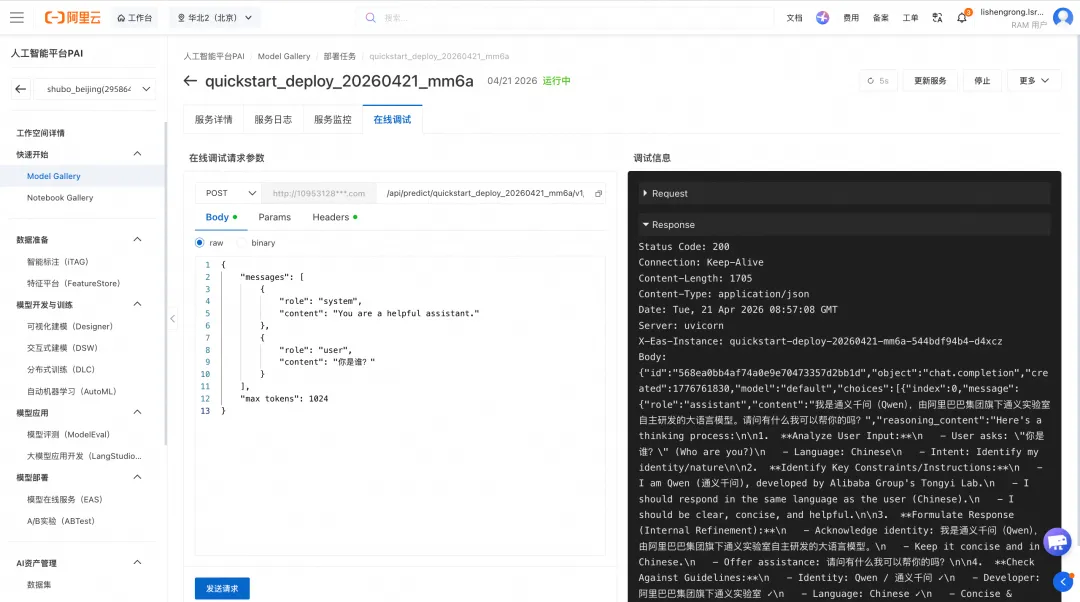Open 模型在线服务 (EAS)
Image resolution: width=1080 pixels, height=602 pixels.
tap(65, 499)
